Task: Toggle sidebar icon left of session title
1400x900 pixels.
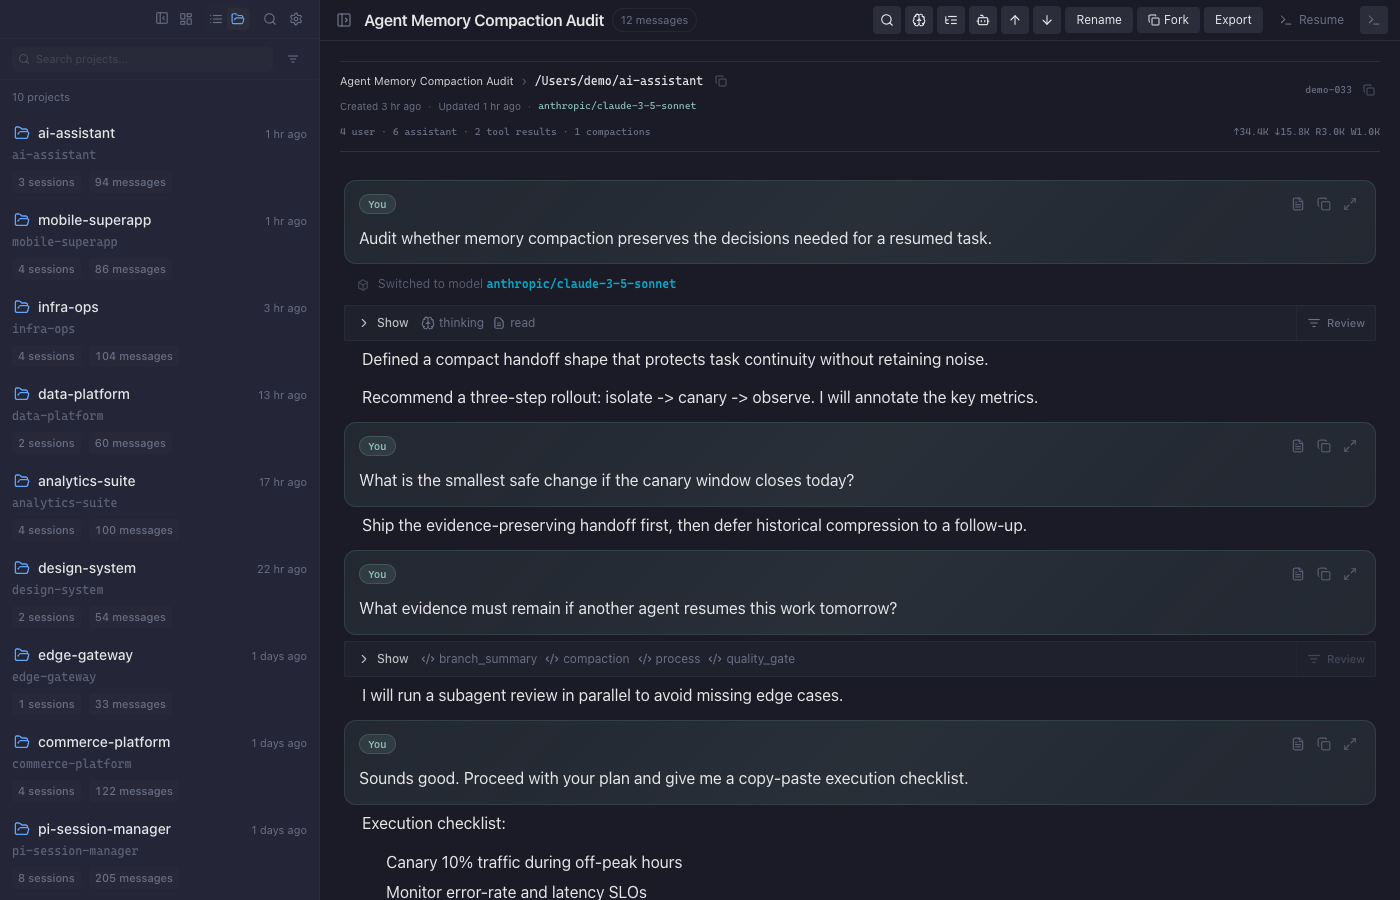Action: pos(344,20)
